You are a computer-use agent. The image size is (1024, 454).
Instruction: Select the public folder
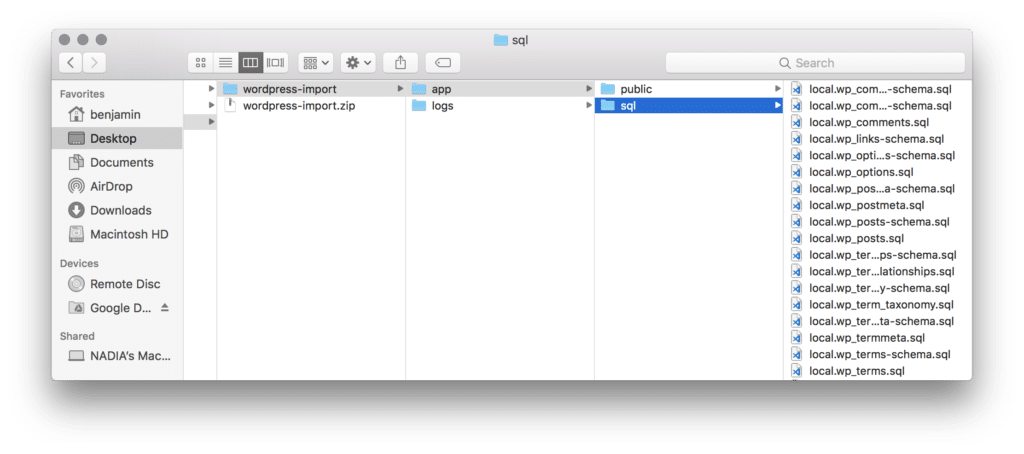689,89
